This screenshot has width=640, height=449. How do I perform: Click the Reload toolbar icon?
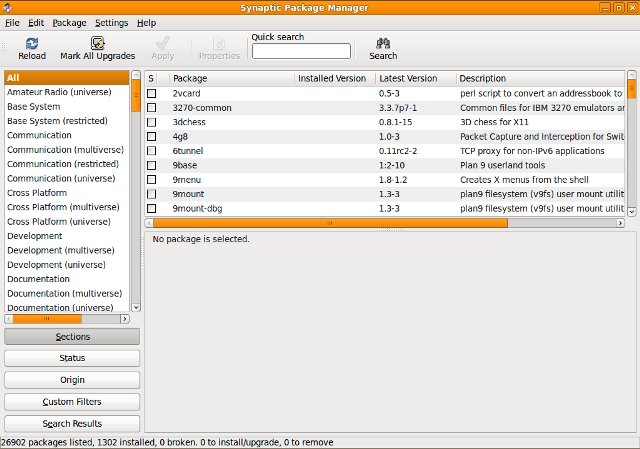coord(32,43)
